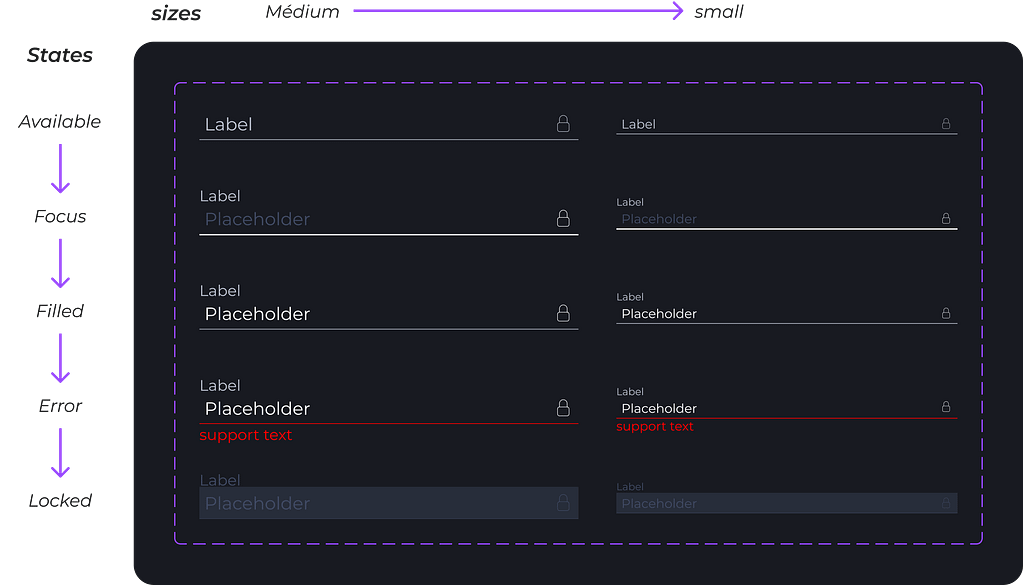Click the lock icon in the small Error field

pos(946,408)
